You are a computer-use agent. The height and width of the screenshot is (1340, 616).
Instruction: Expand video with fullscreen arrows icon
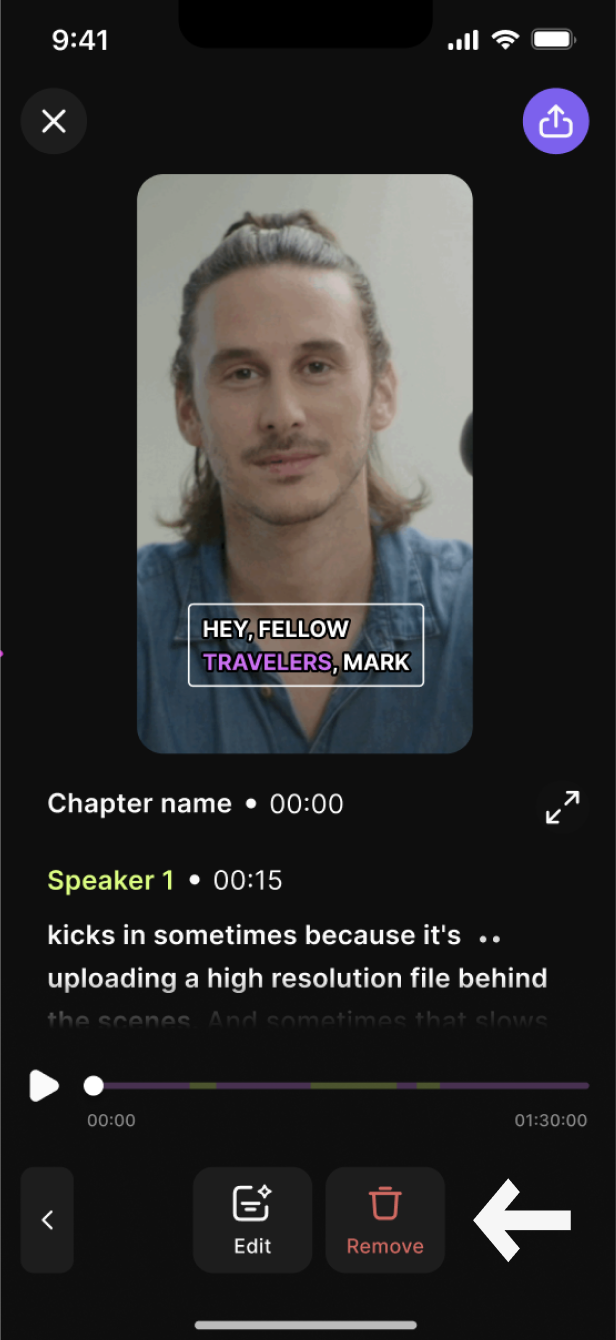[563, 806]
